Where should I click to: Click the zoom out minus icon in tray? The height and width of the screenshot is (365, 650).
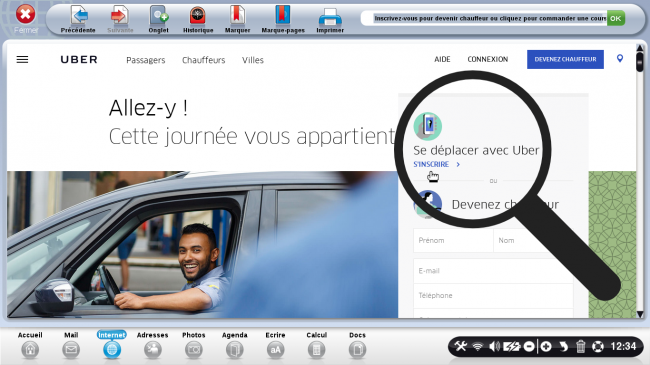(x=529, y=346)
